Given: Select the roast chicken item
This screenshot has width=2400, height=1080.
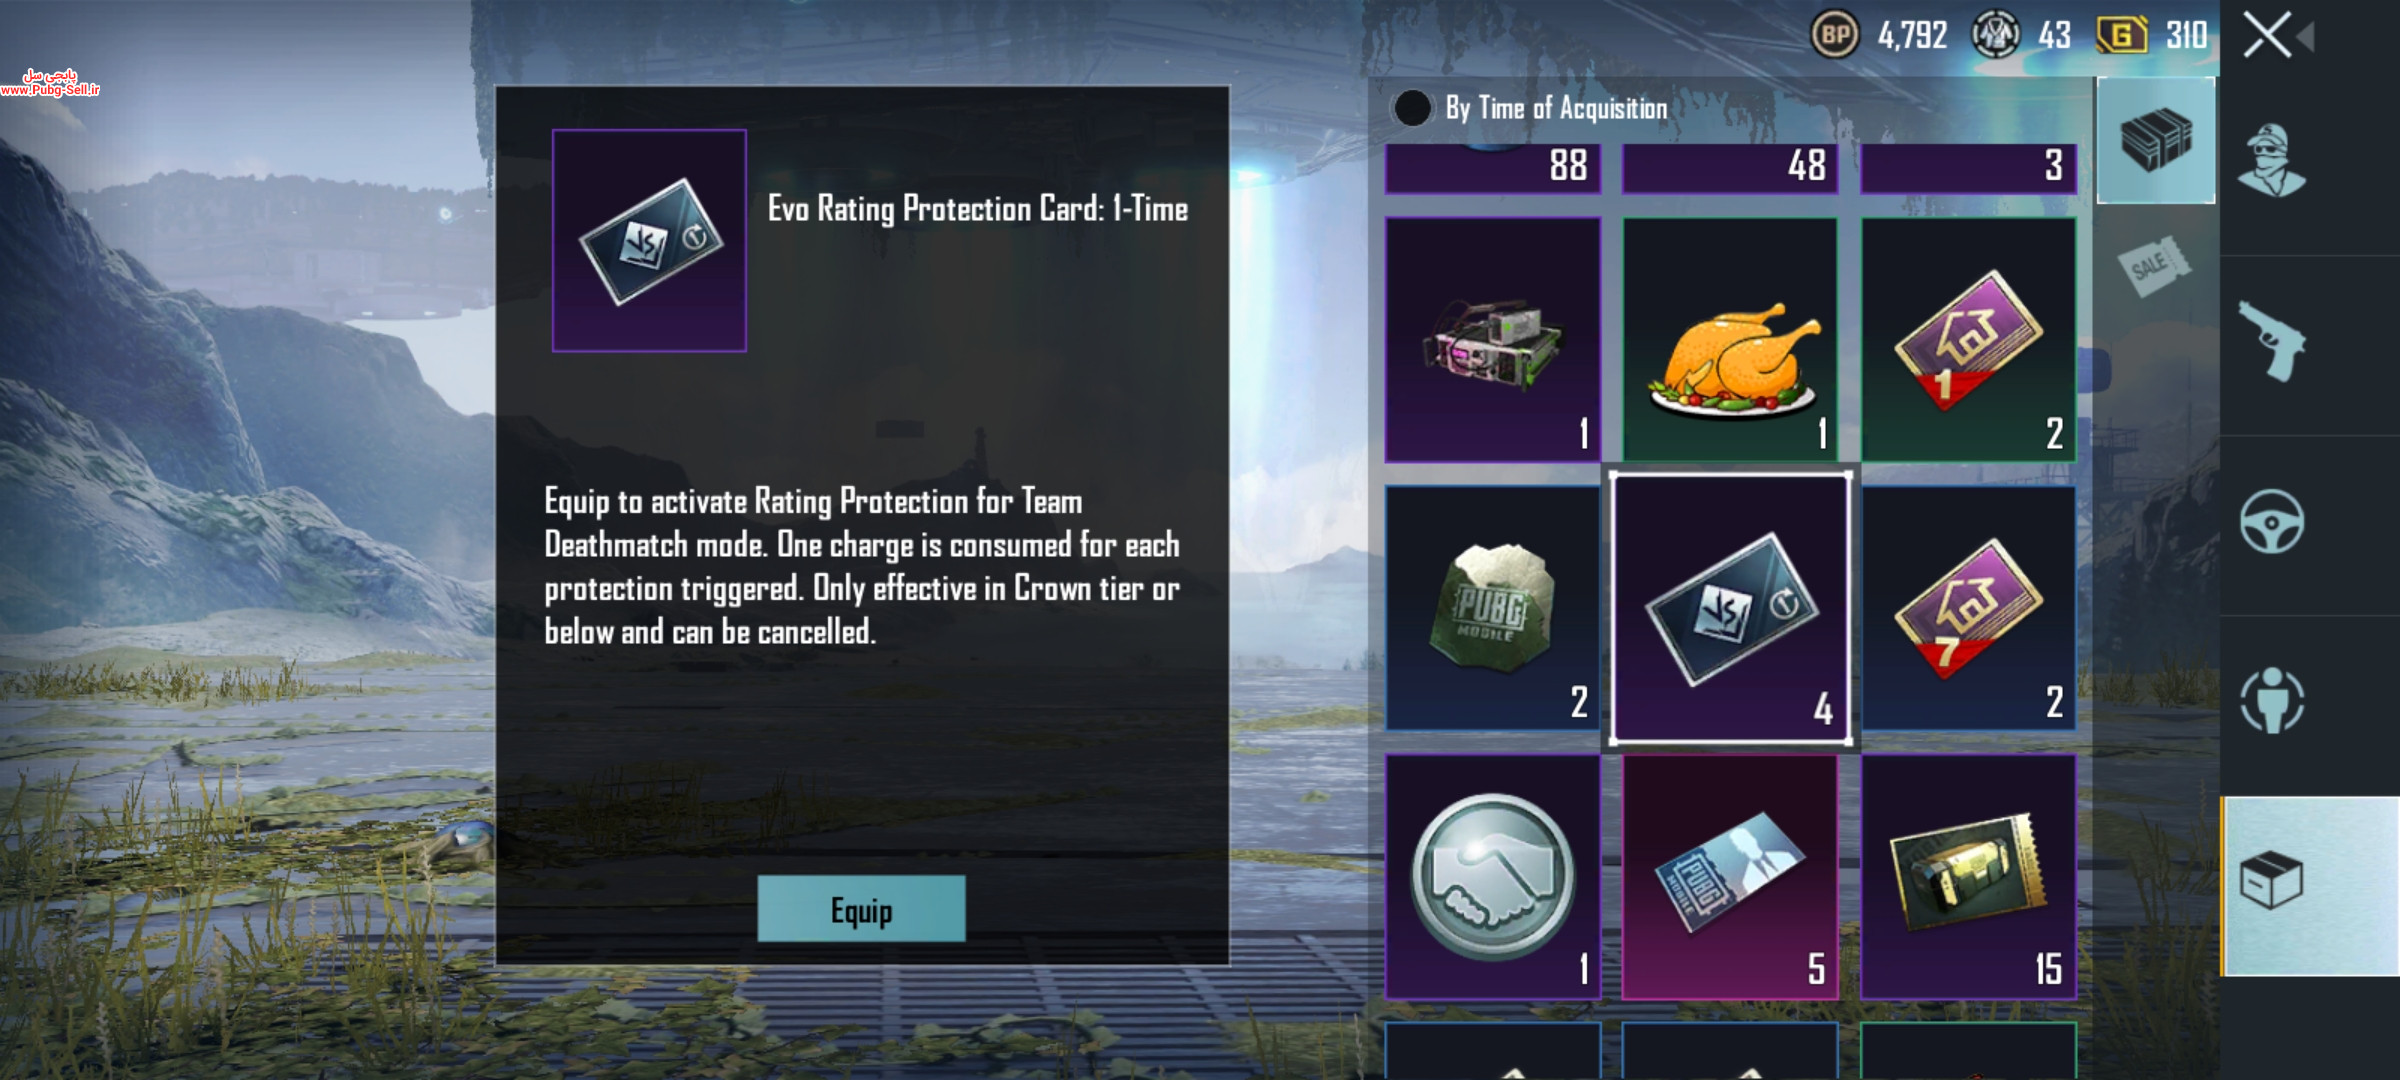Looking at the screenshot, I should (x=1730, y=339).
